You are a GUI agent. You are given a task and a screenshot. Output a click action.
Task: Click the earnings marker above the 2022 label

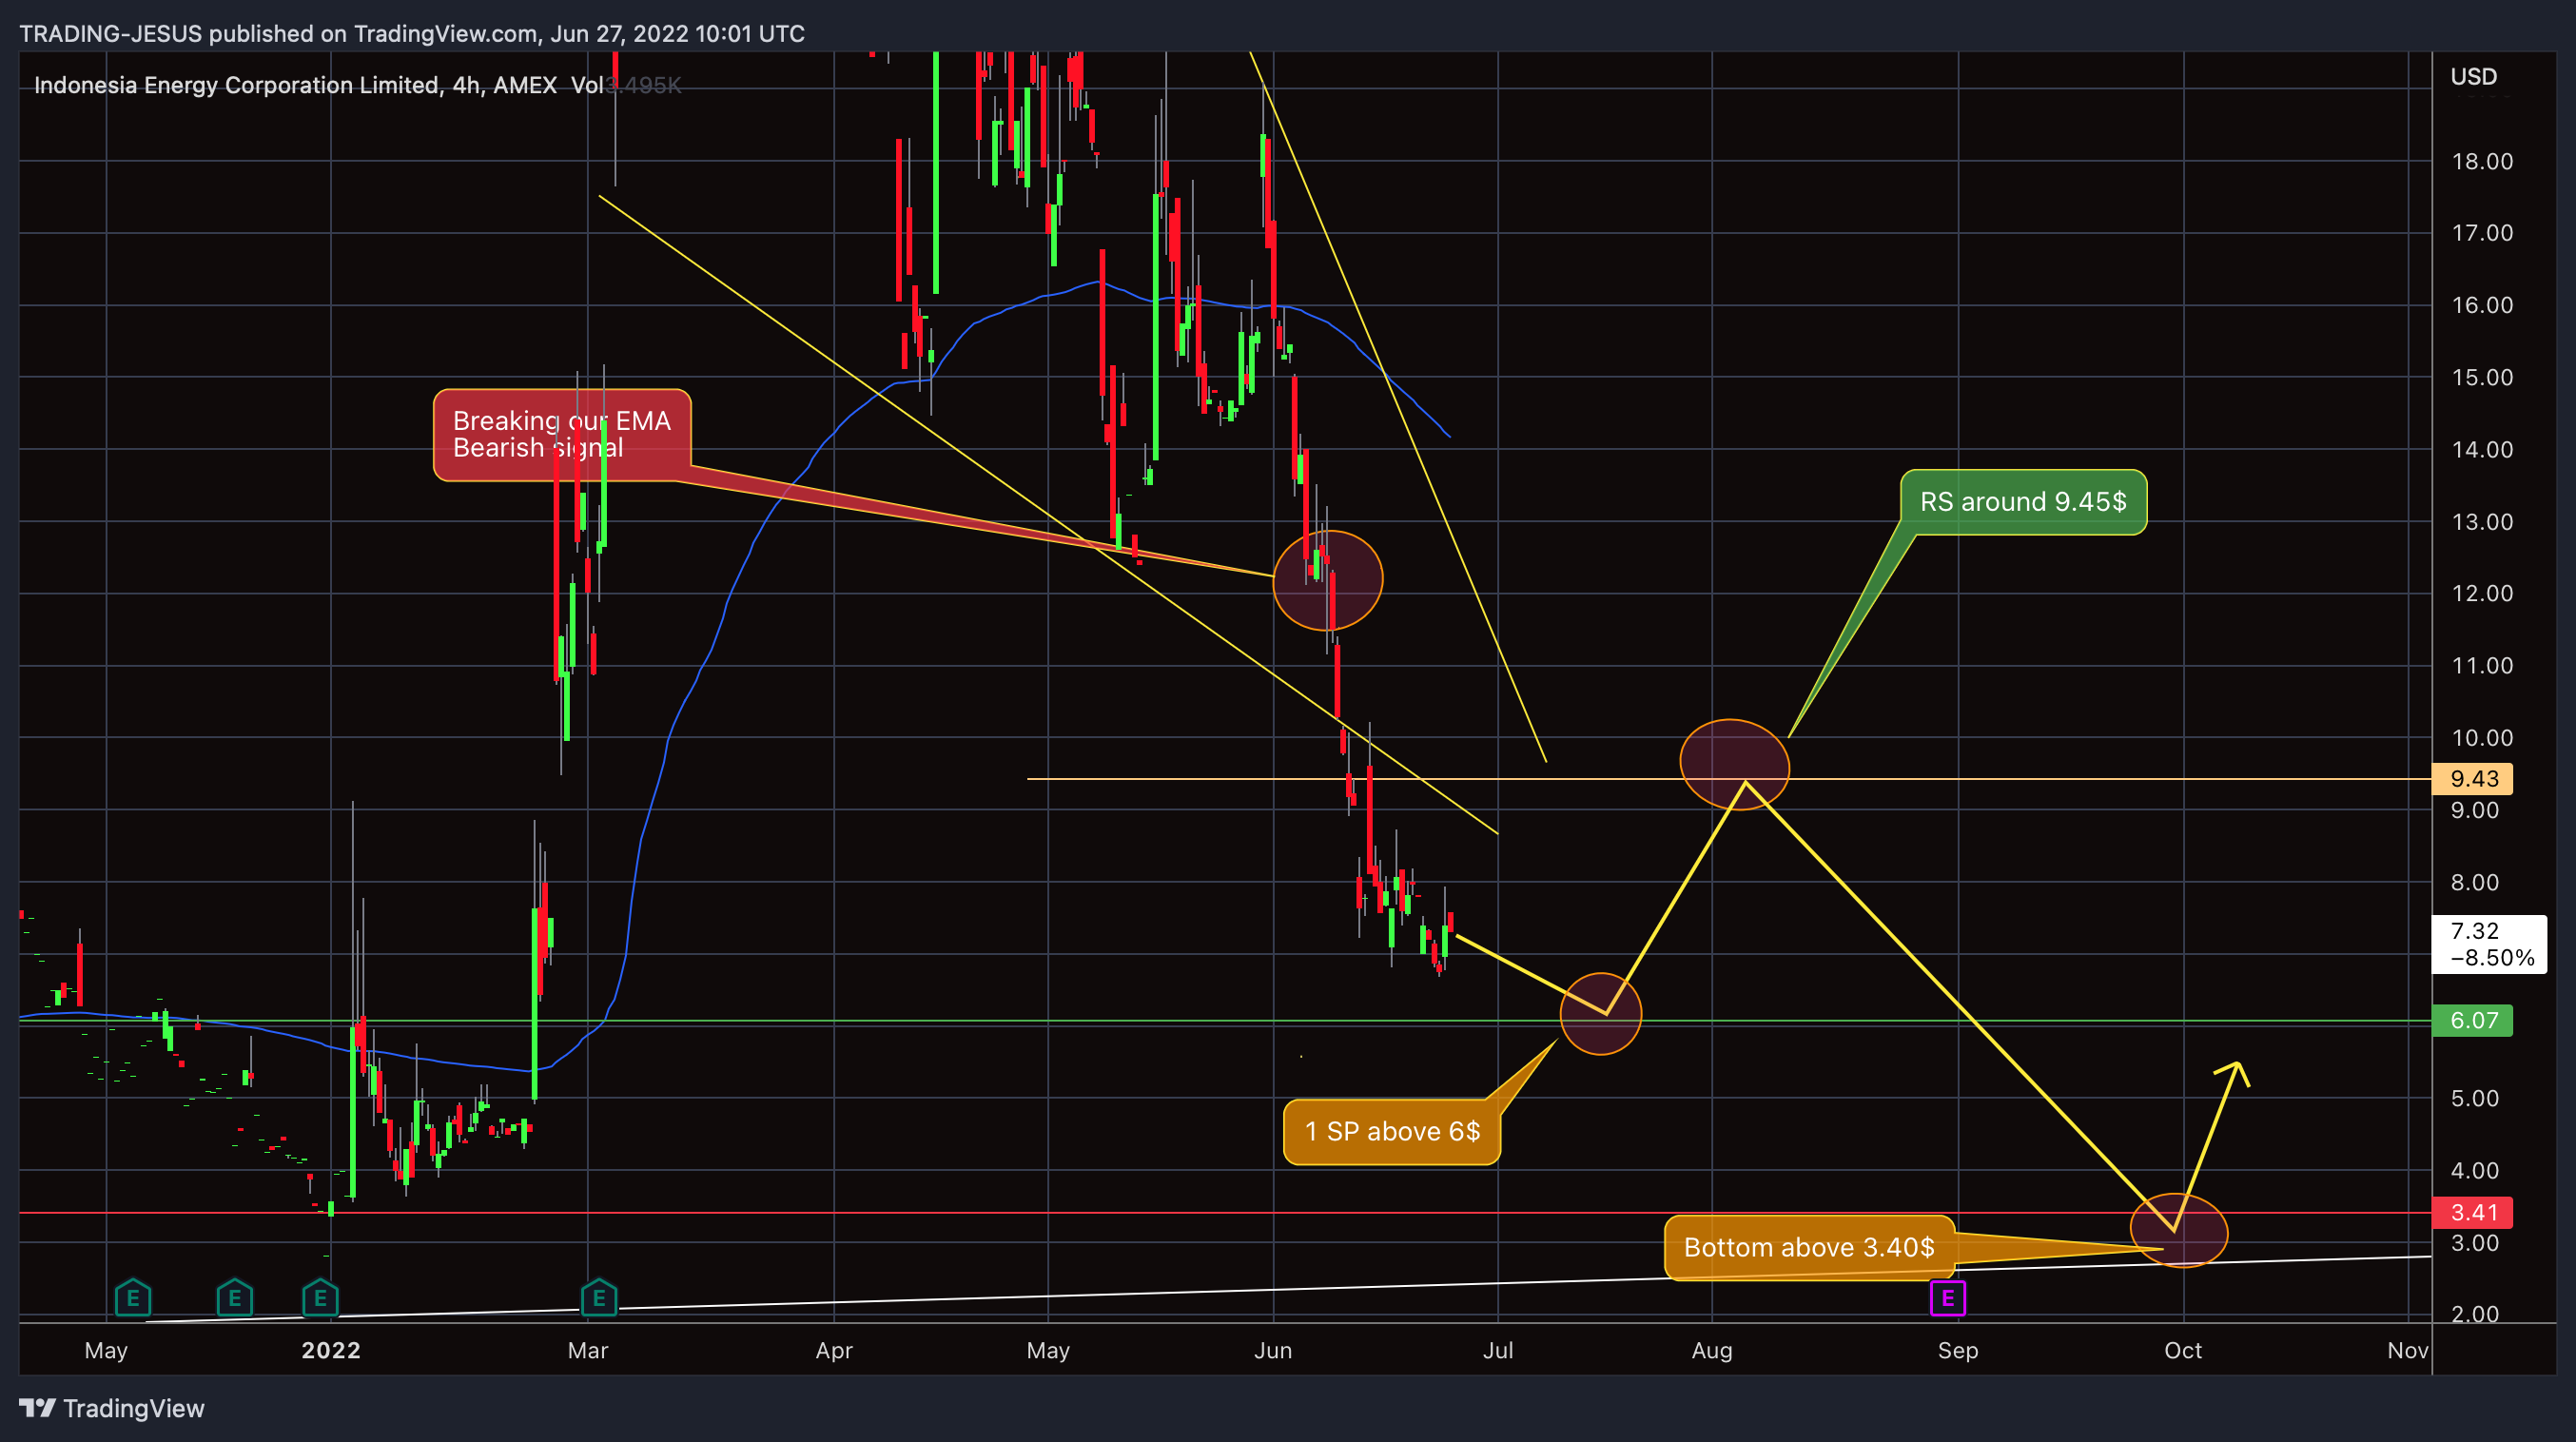(320, 1298)
